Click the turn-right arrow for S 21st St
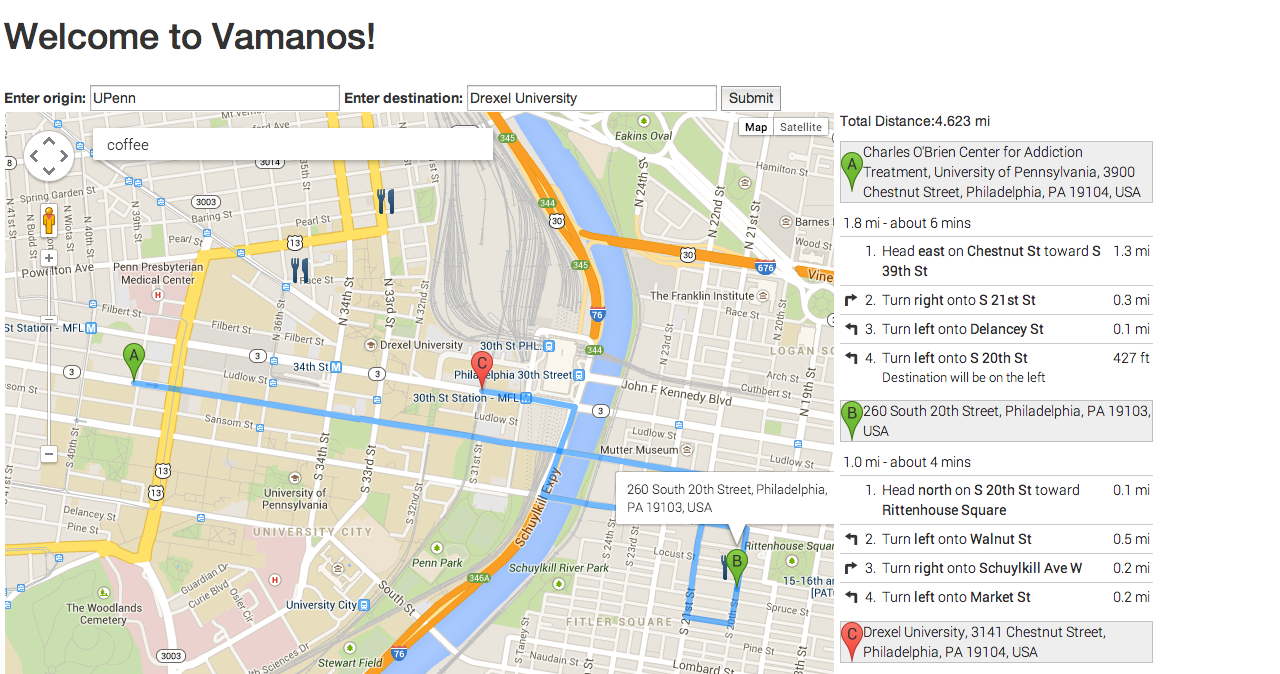Screen dimensions: 1280x674 click(851, 300)
